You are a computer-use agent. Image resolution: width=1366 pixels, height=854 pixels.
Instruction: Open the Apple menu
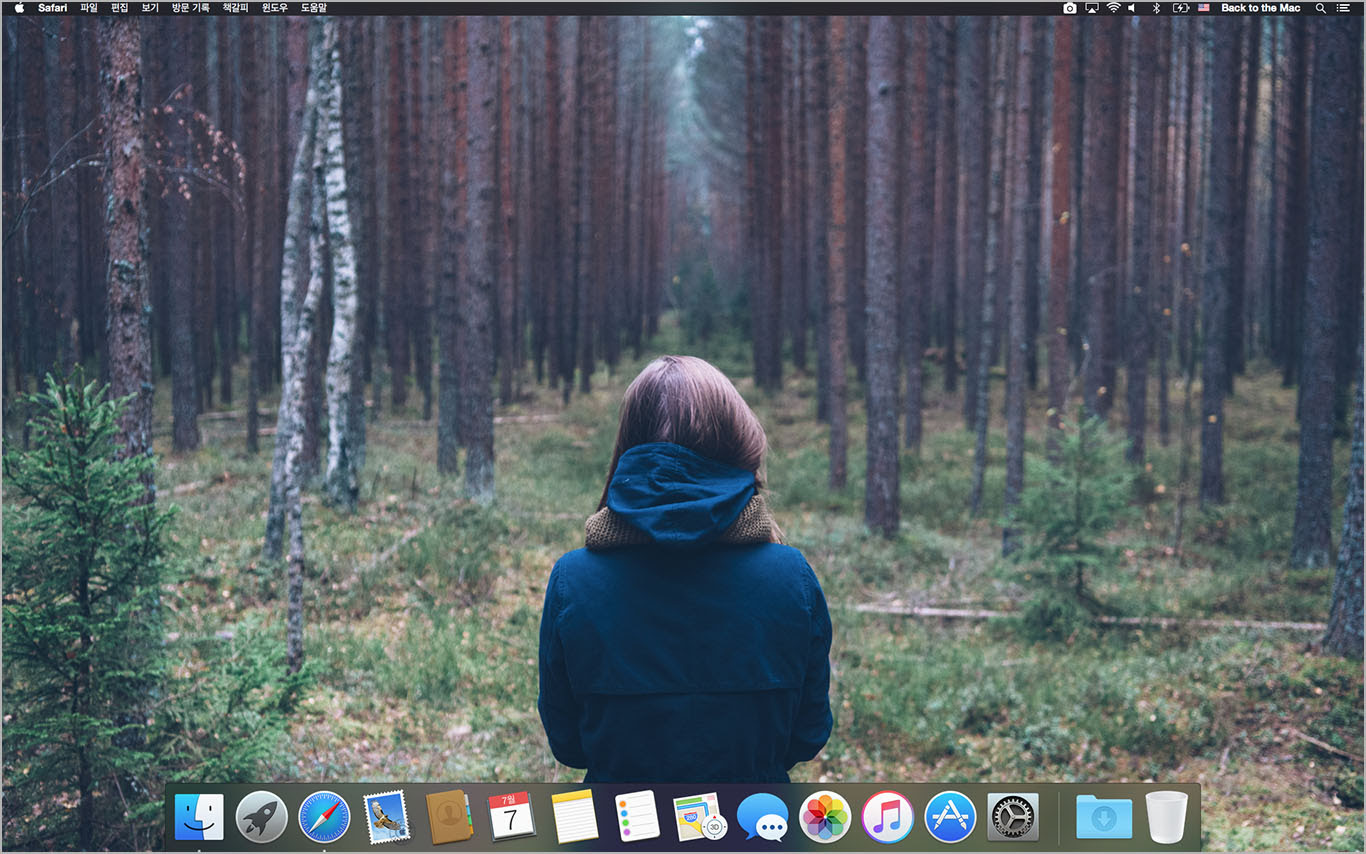(x=19, y=8)
